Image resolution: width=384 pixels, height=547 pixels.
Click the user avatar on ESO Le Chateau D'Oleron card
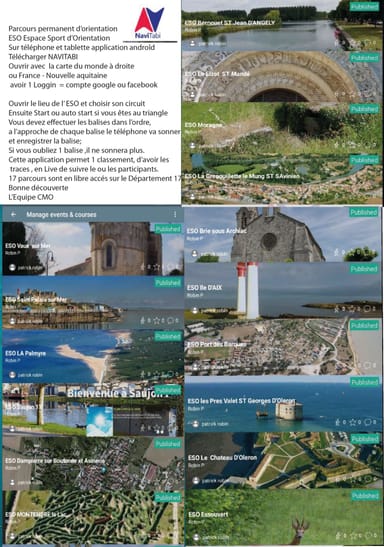[x=196, y=480]
